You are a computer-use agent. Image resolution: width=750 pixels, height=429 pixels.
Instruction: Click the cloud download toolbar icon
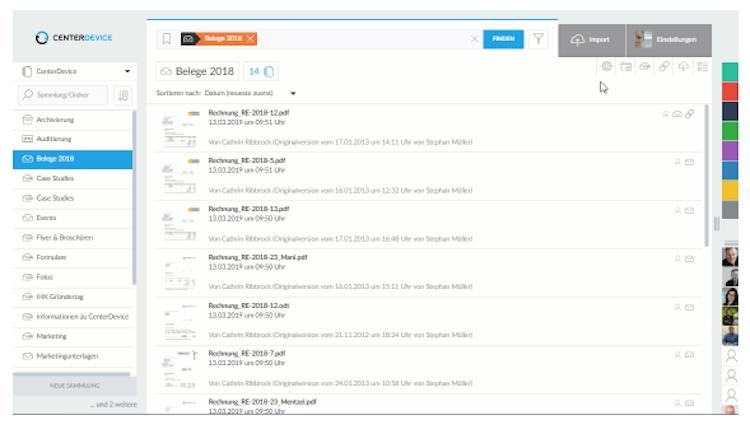click(683, 66)
